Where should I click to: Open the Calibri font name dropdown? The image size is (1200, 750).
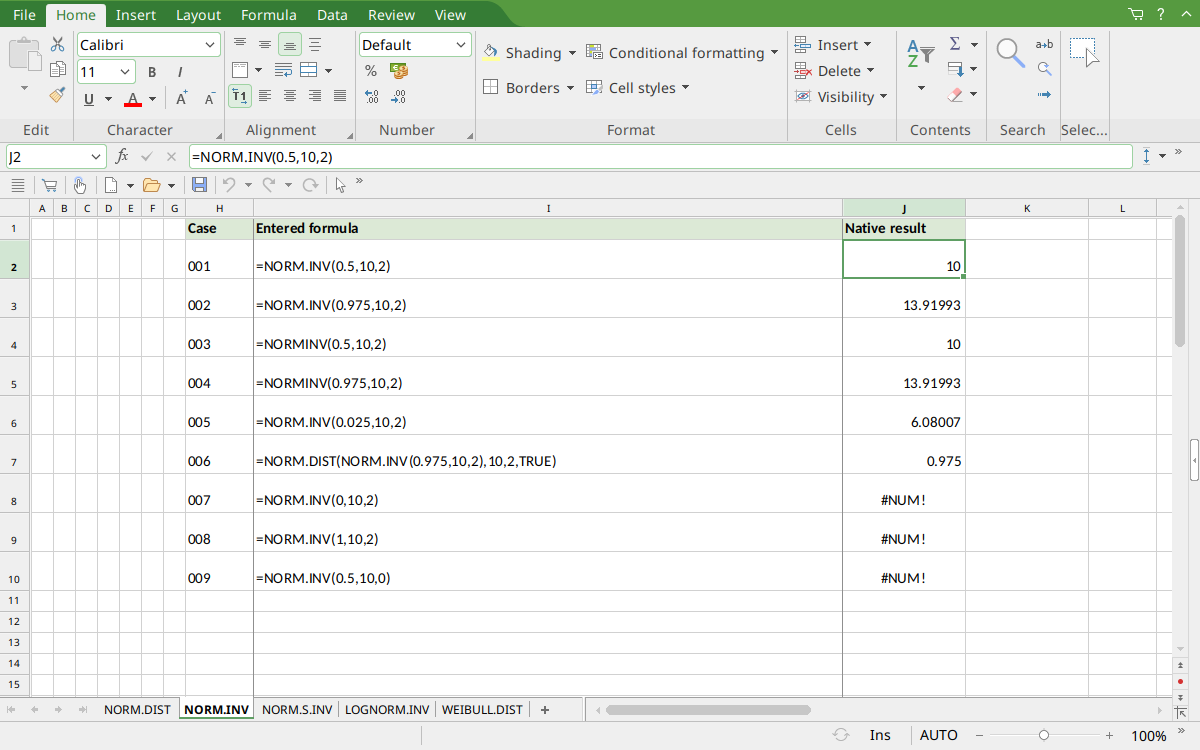(210, 45)
